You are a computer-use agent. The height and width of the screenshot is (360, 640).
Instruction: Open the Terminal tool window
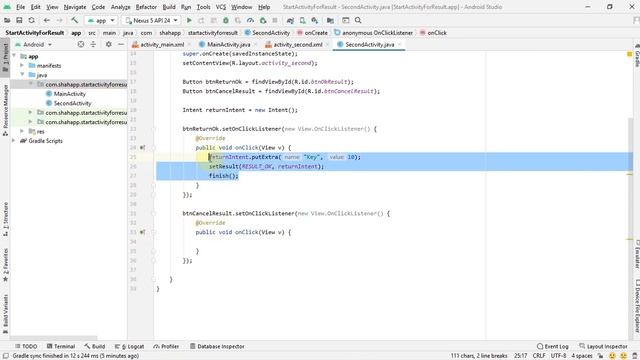click(61, 346)
